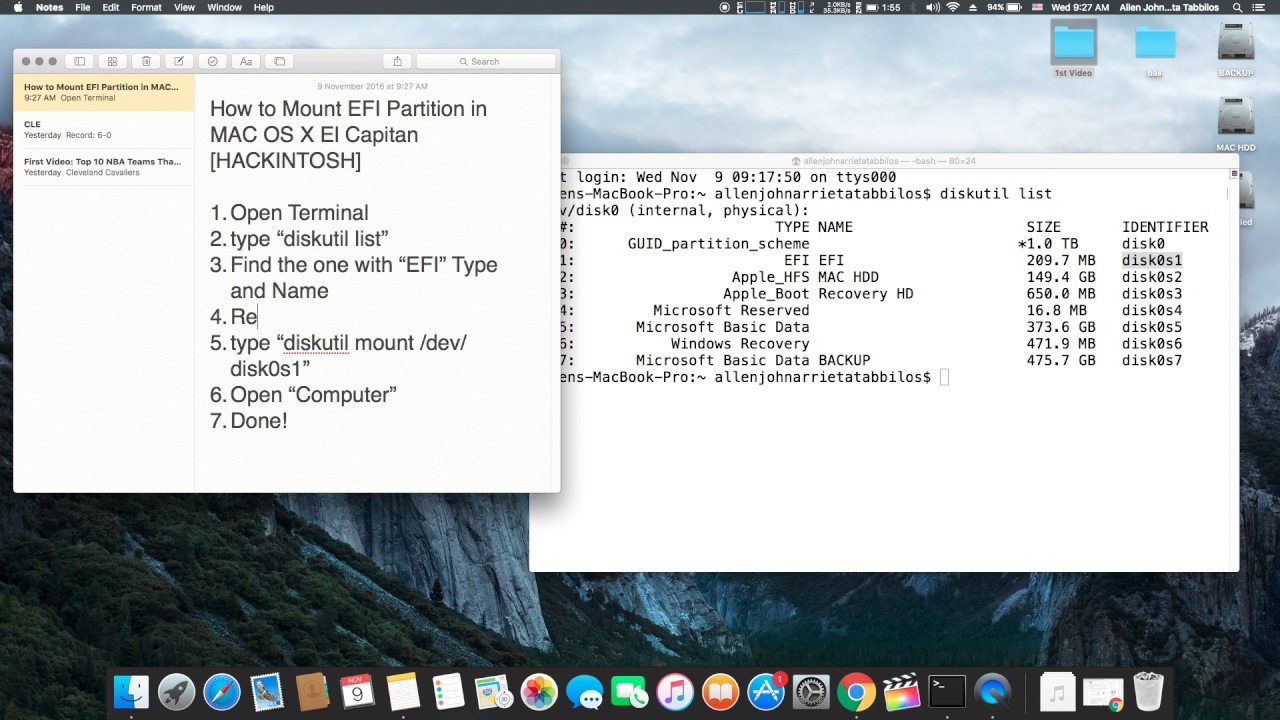
Task: Select the '1st Video' desktop folder
Action: tap(1073, 48)
